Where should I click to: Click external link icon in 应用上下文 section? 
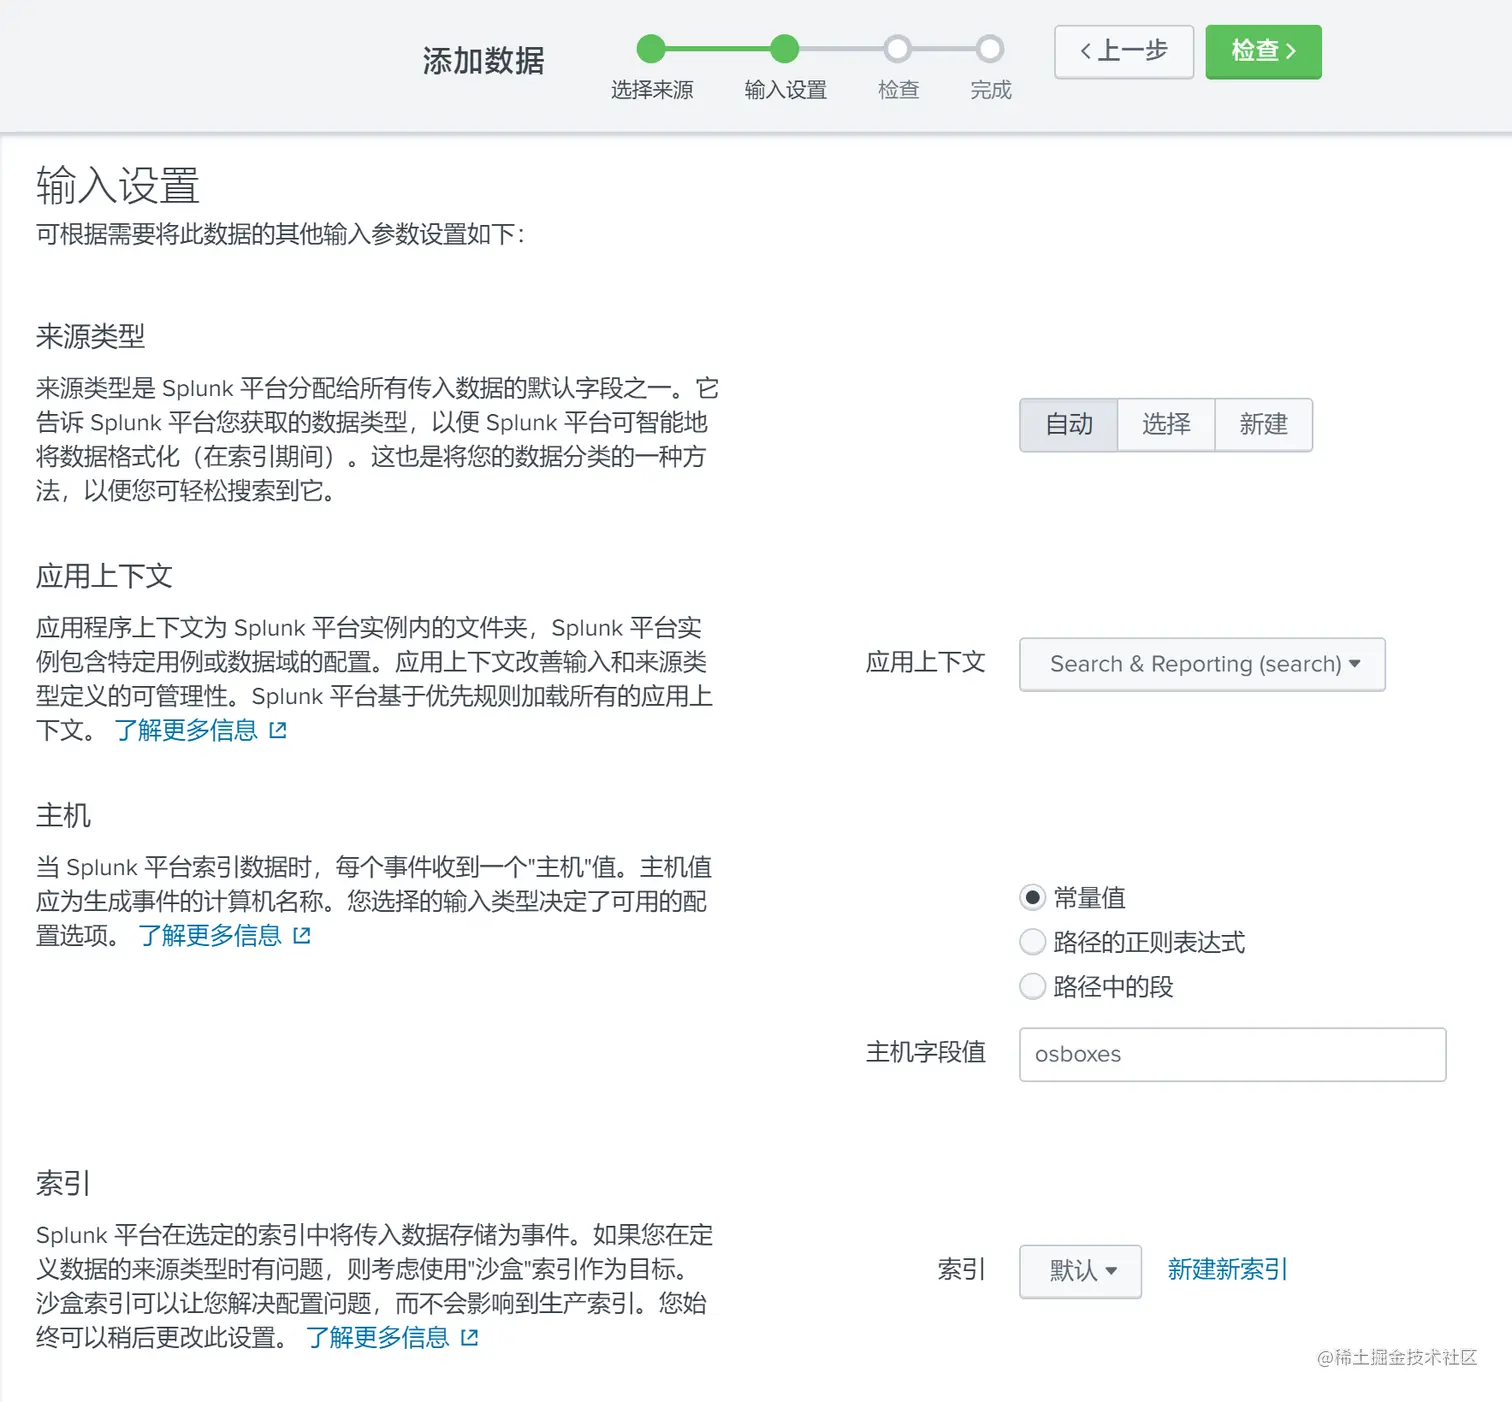click(x=278, y=731)
